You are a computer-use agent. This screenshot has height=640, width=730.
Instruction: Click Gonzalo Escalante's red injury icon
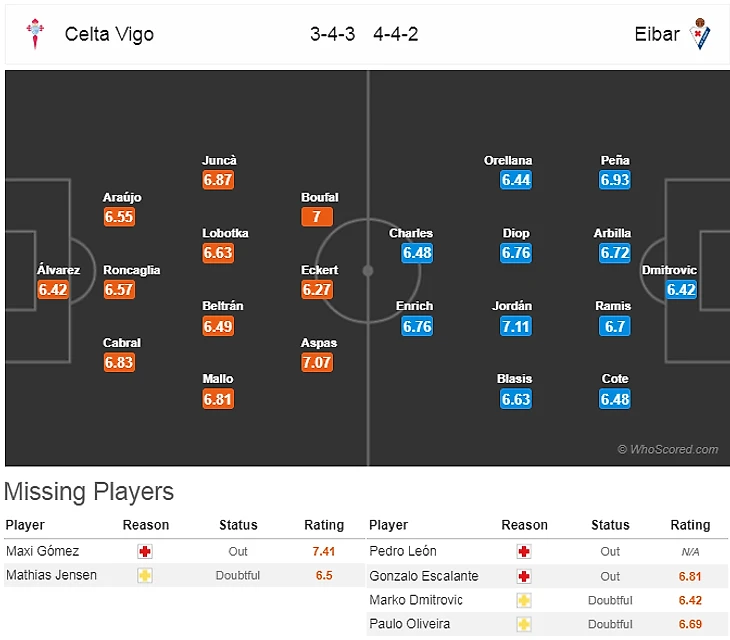point(524,576)
